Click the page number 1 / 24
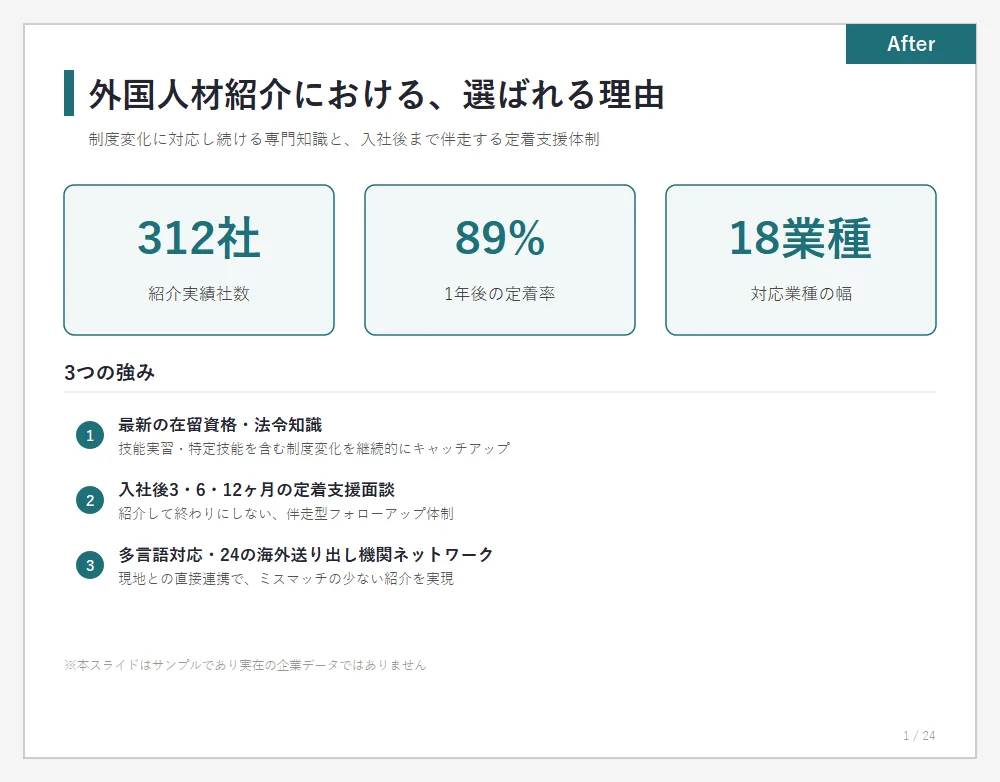 point(919,735)
